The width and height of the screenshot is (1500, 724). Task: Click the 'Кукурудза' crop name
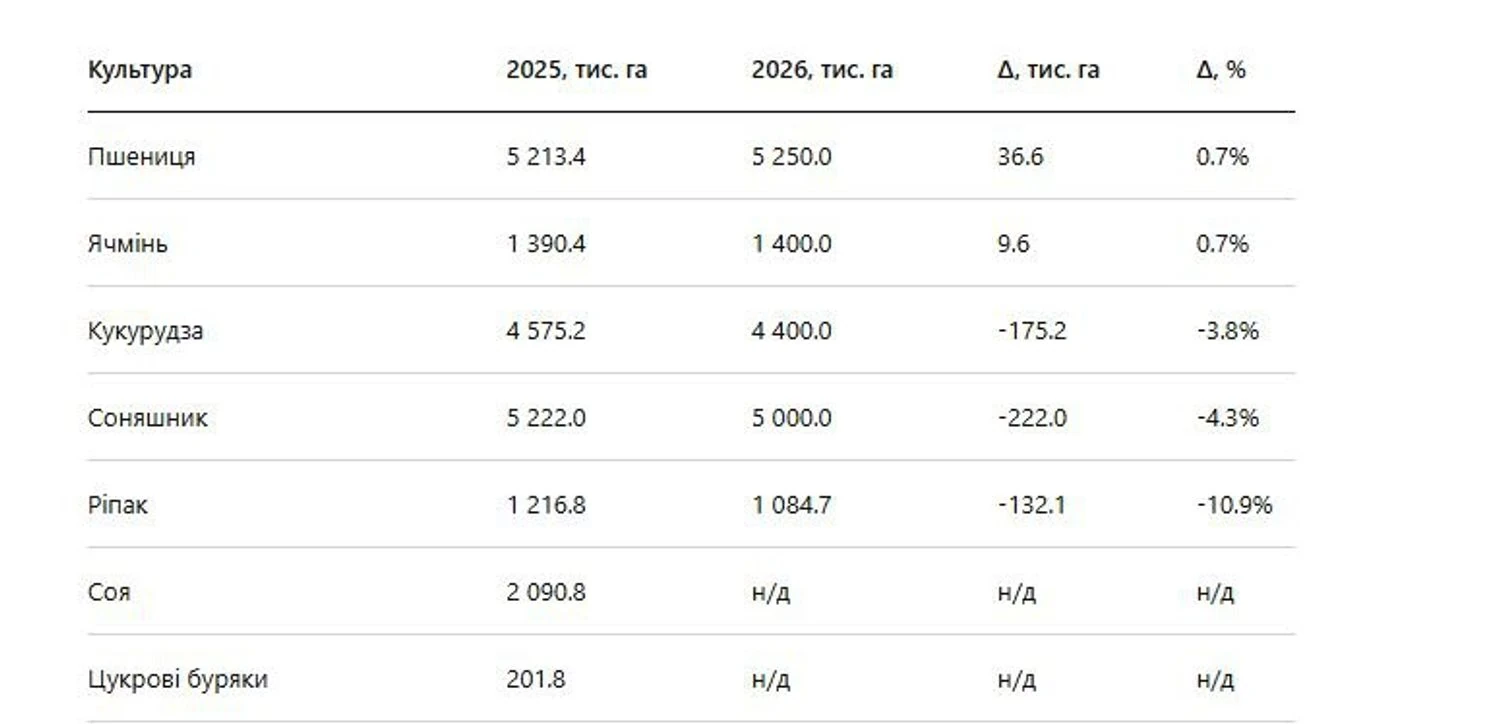(145, 331)
